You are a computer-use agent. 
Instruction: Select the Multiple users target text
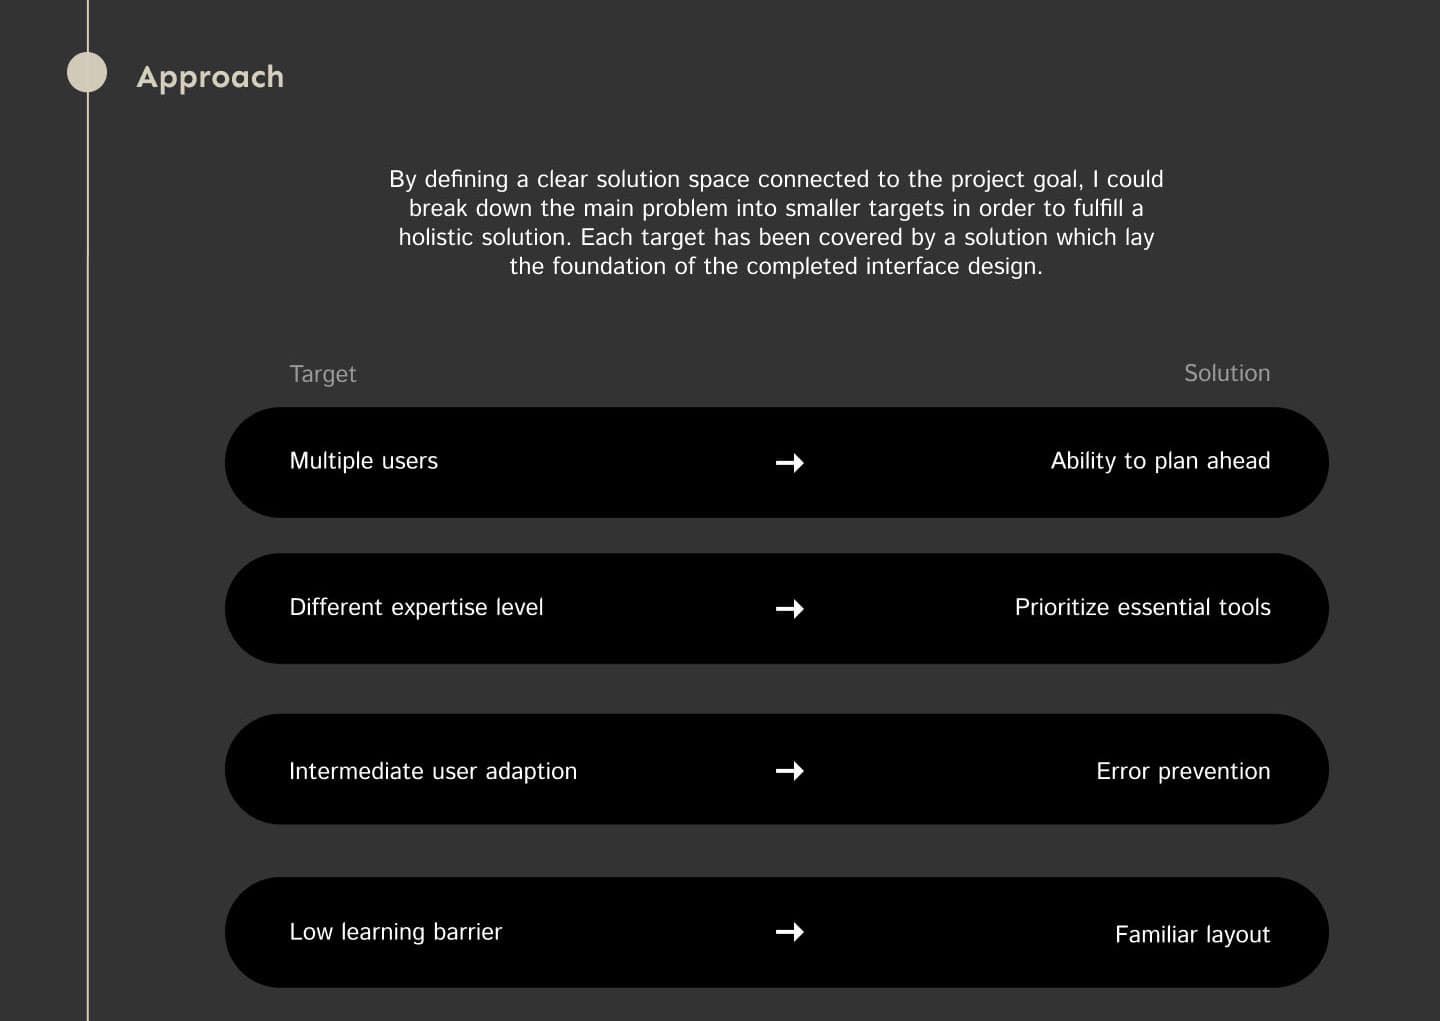pyautogui.click(x=364, y=461)
